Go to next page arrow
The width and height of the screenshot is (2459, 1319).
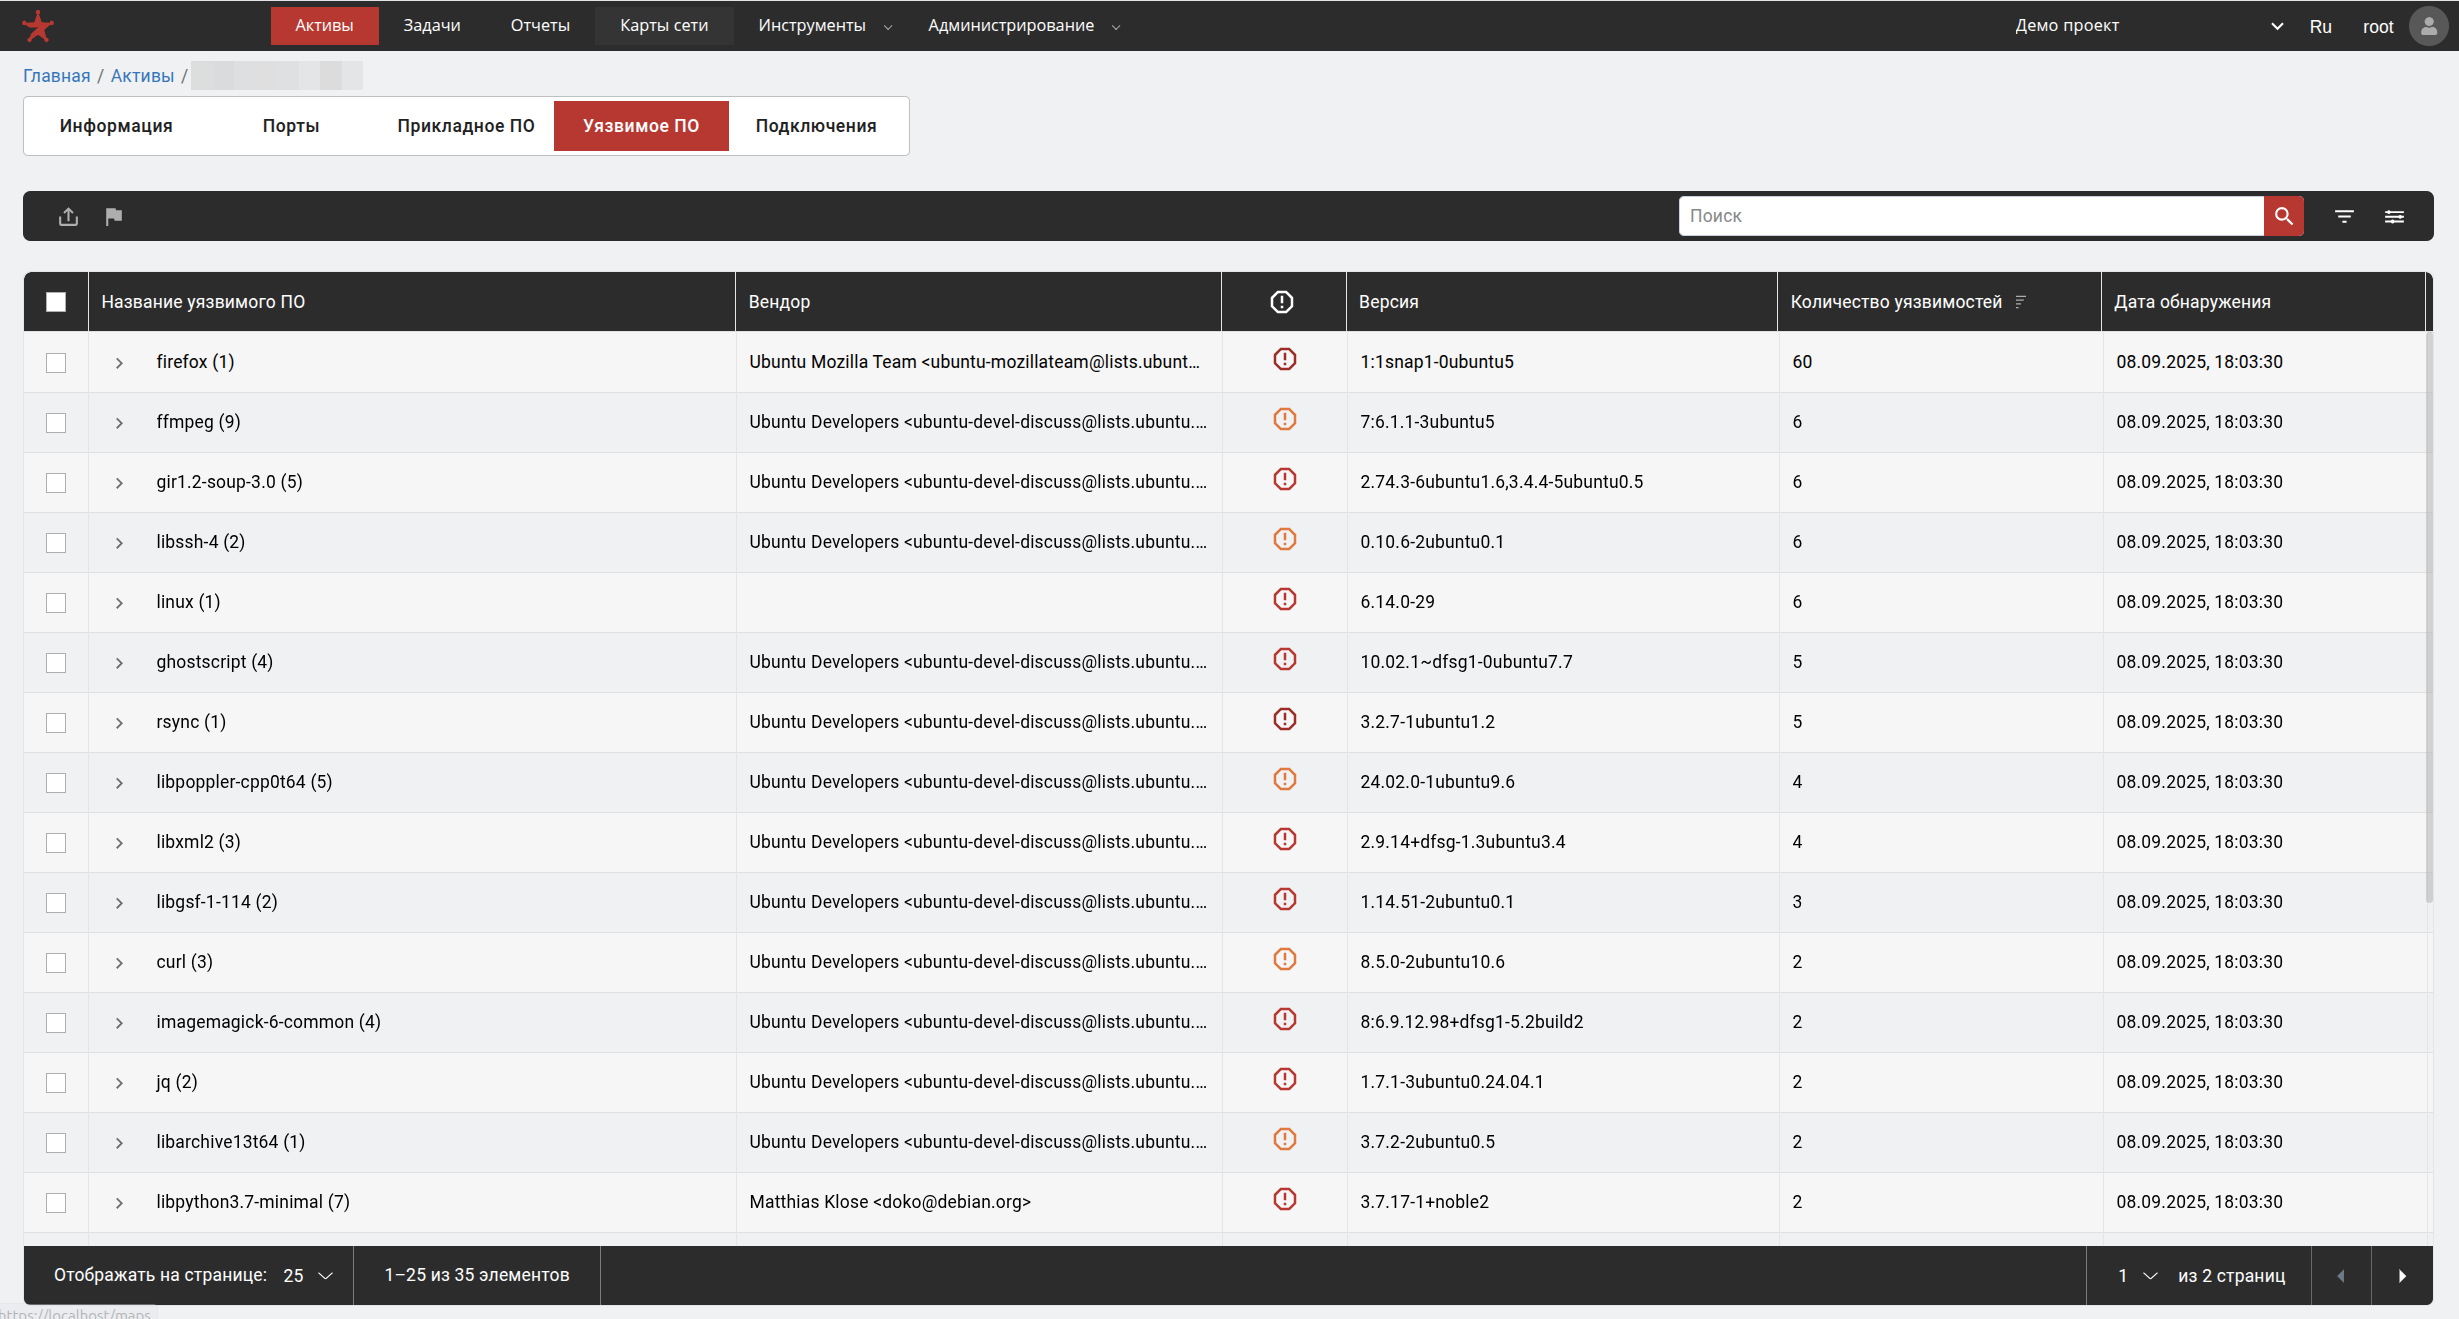click(x=2402, y=1276)
